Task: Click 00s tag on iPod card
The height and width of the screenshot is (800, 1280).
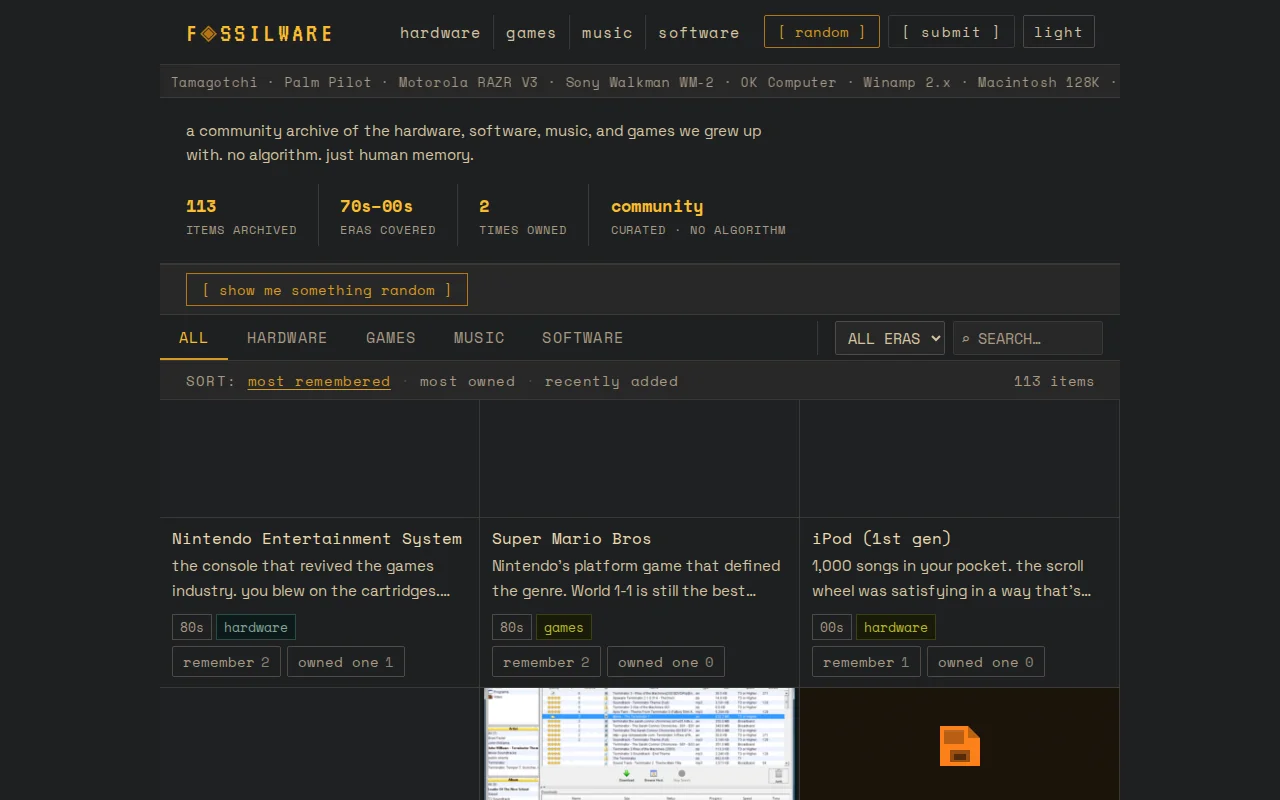Action: pyautogui.click(x=832, y=627)
